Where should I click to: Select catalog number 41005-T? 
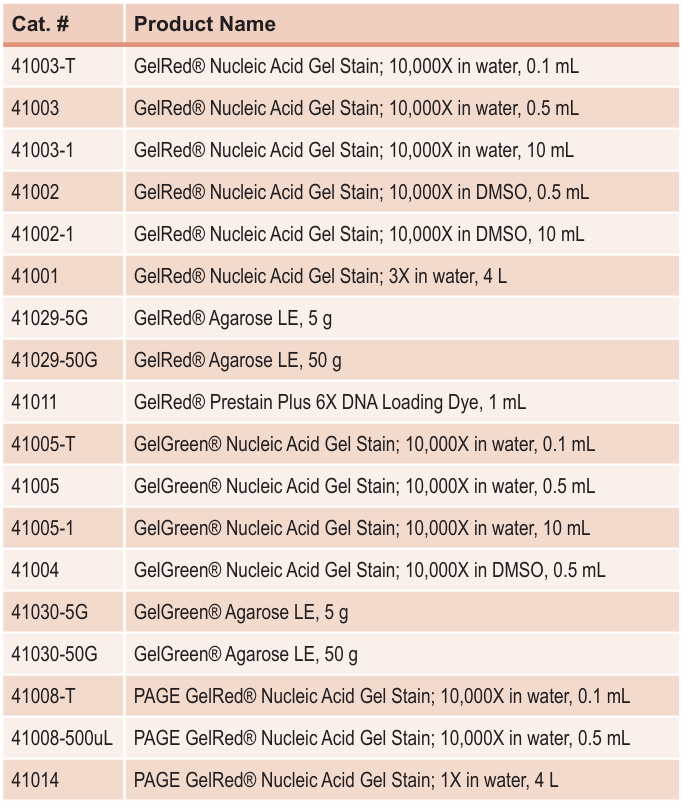[x=43, y=444]
